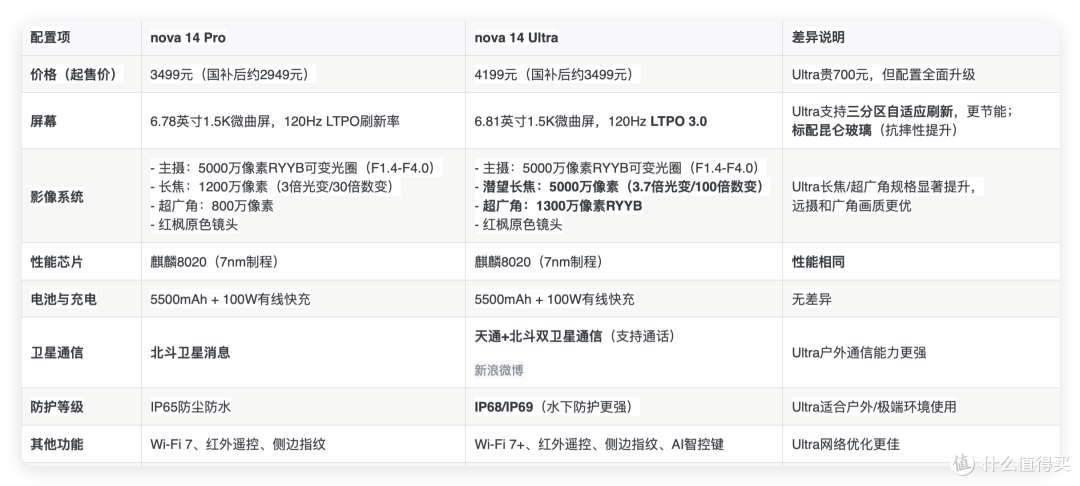Viewport: 1080px width, 486px height.
Task: Select the '6.81英寸1.5K微曲屏' Ultra screen cell
Action: [590, 121]
